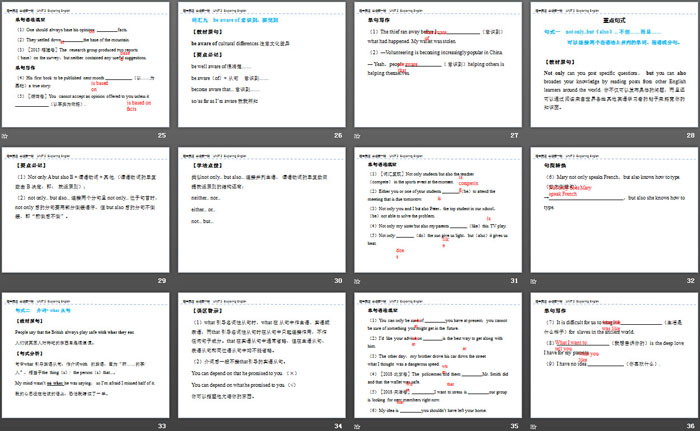Image resolution: width=700 pixels, height=431 pixels.
Task: Click animation star icon under slide 32
Action: pos(533,281)
